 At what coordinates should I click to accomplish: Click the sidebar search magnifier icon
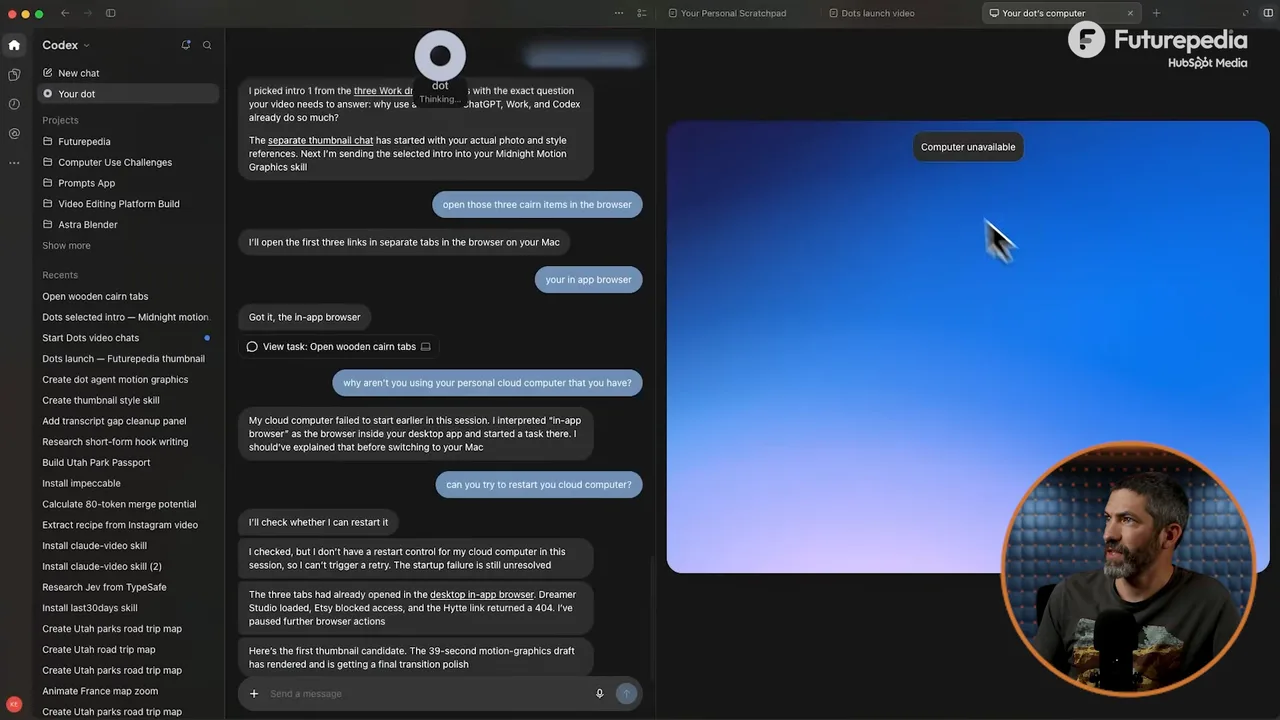coord(207,45)
